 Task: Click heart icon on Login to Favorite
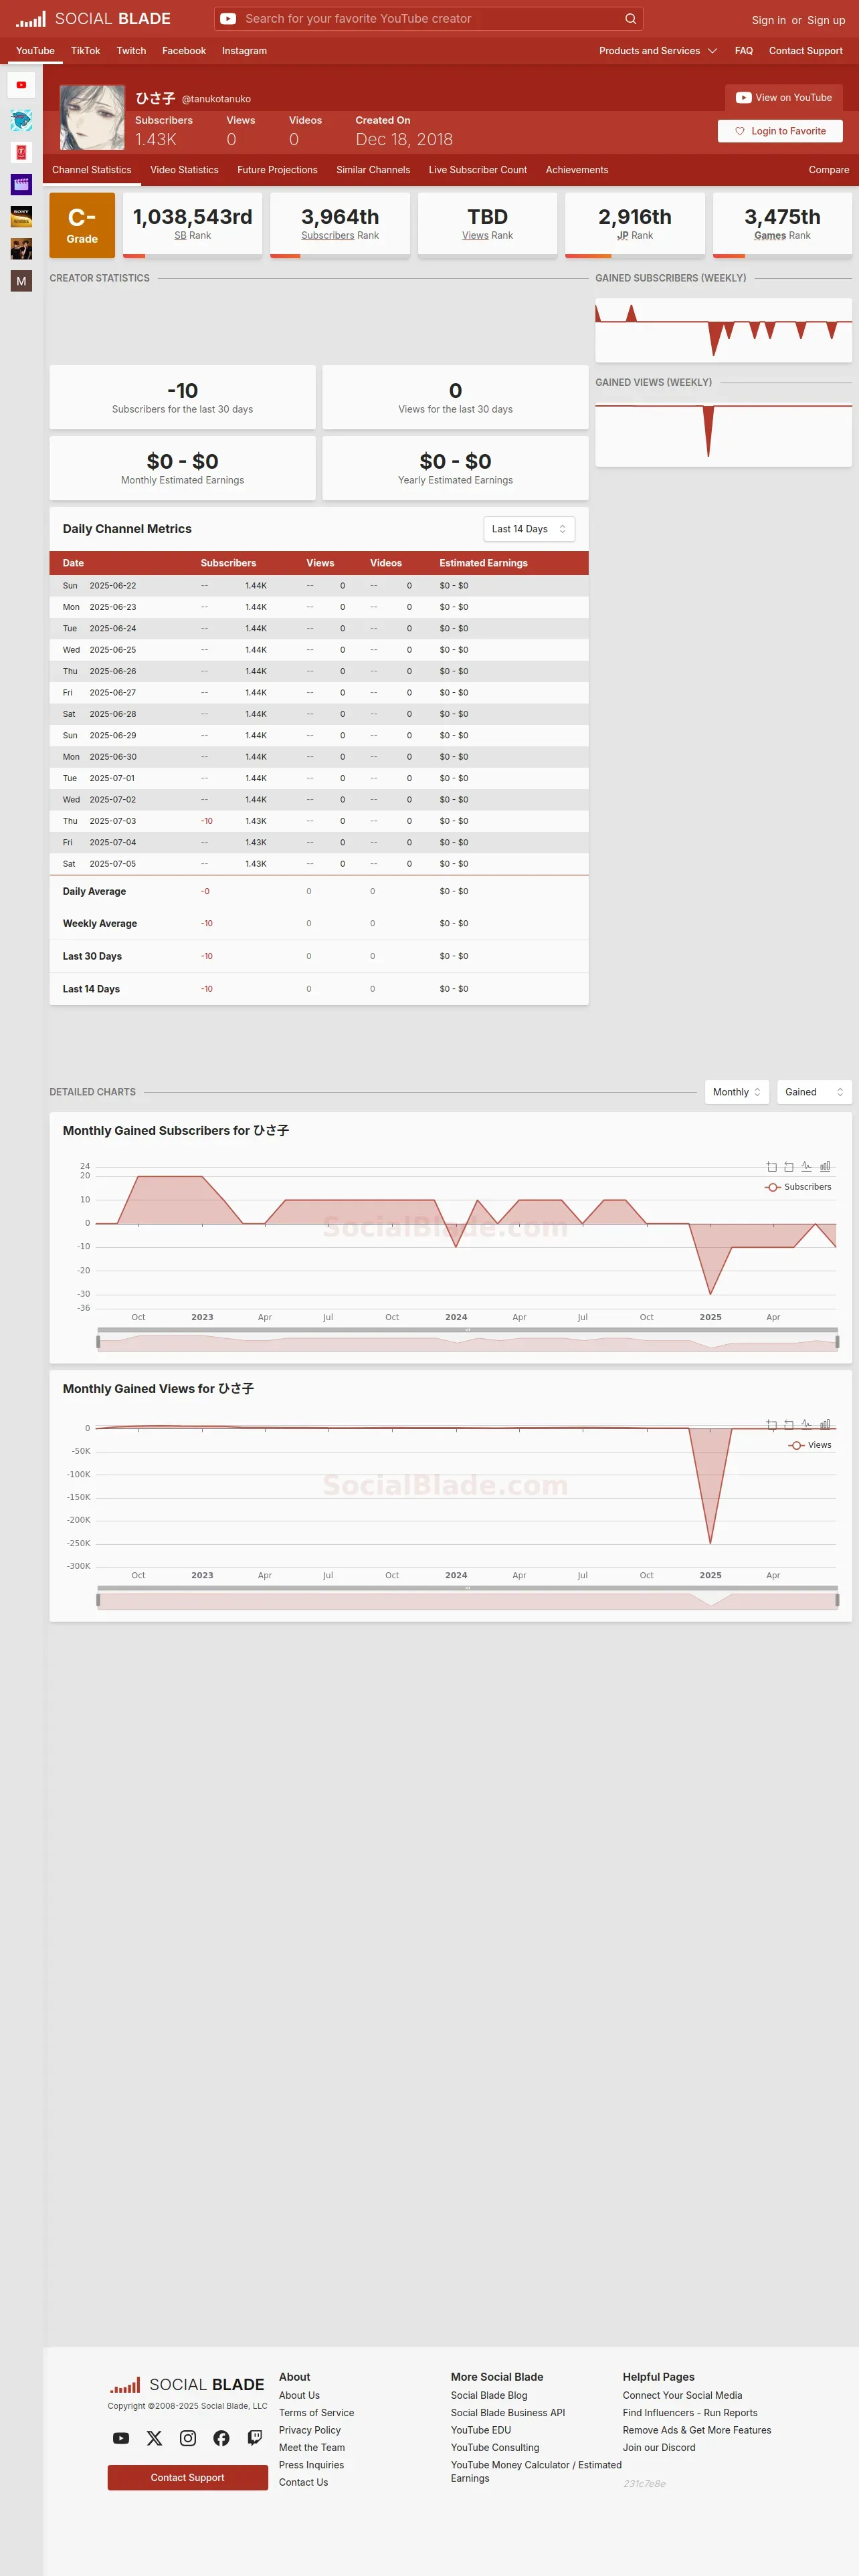pyautogui.click(x=740, y=131)
